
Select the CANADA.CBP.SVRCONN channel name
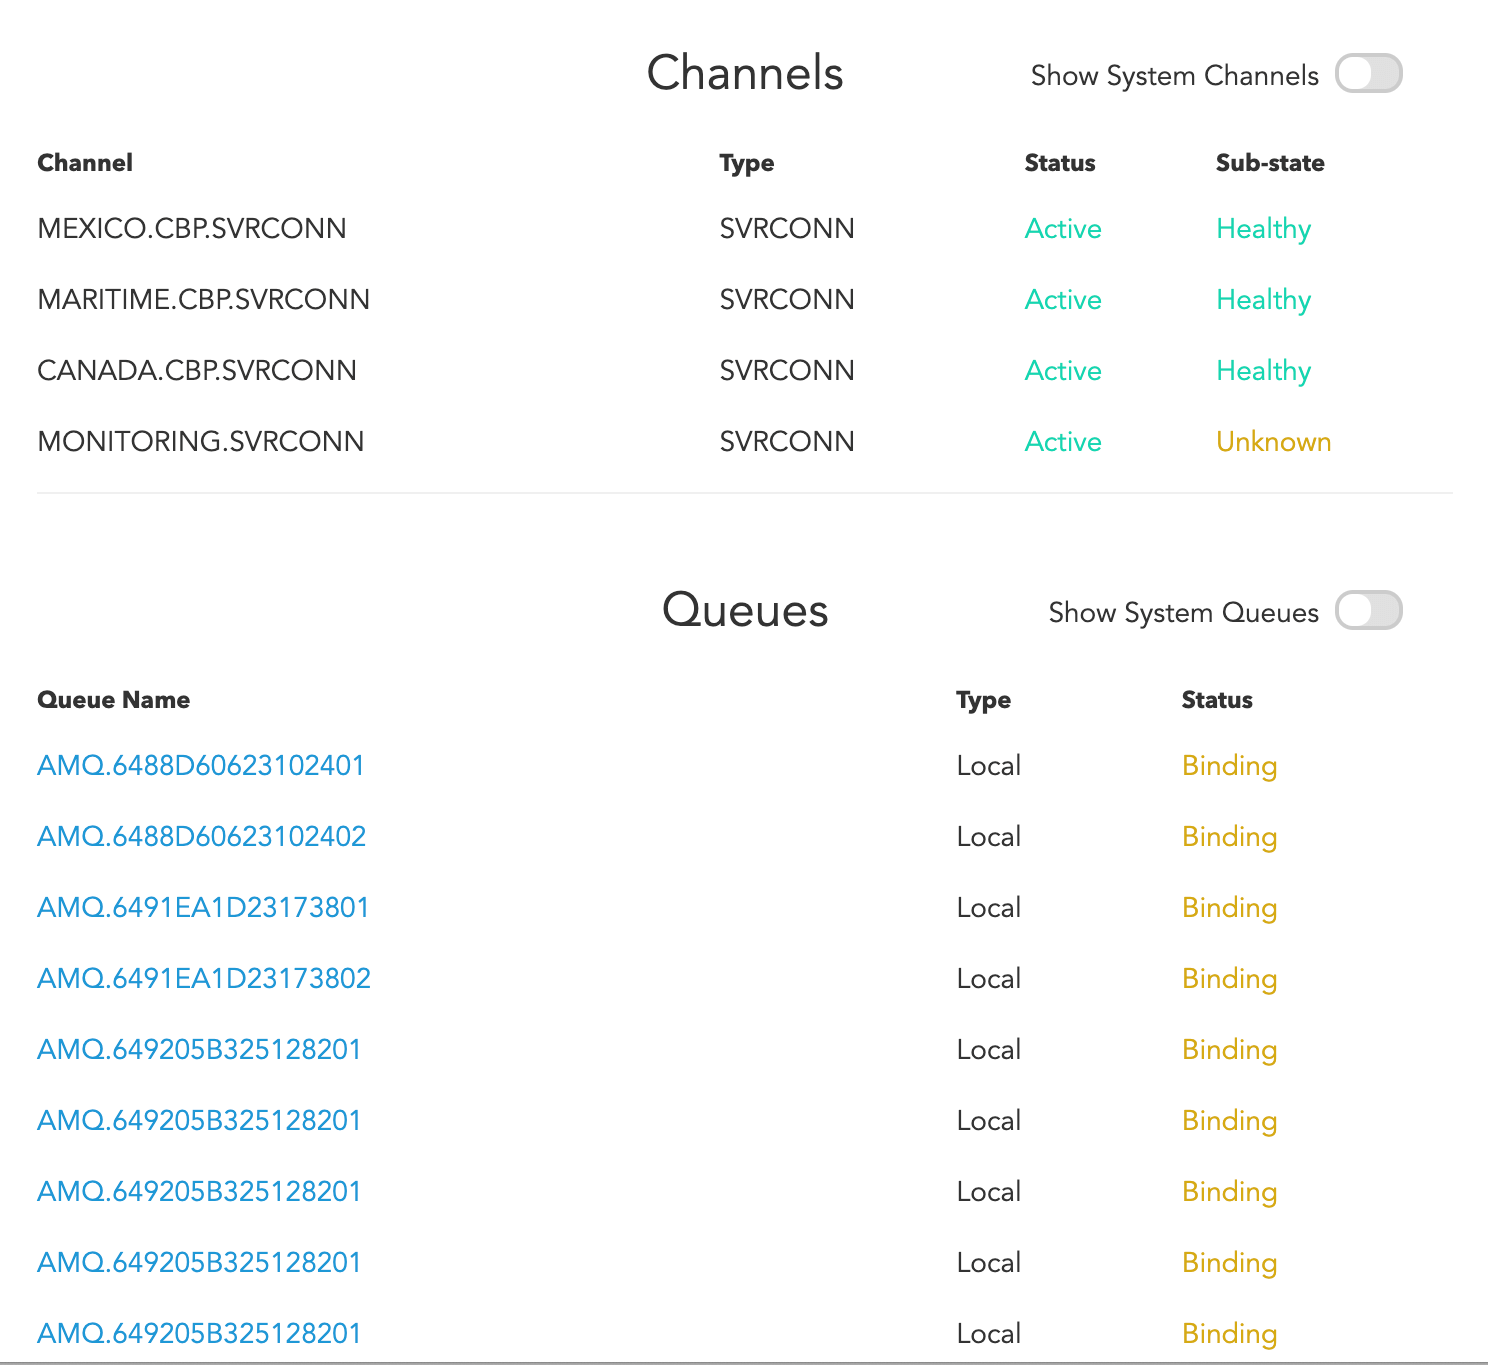point(197,371)
